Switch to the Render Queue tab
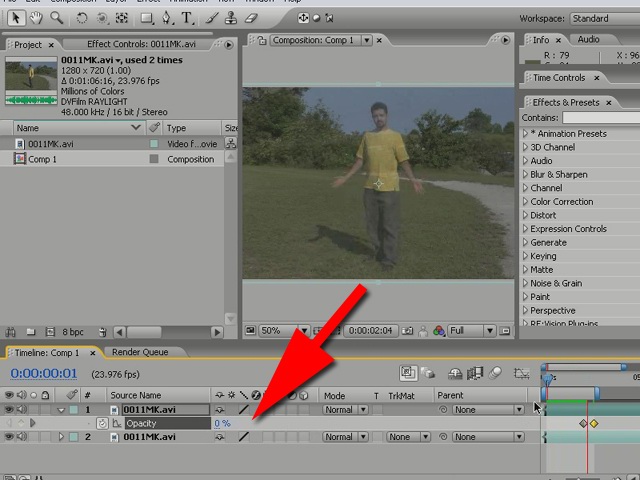The width and height of the screenshot is (640, 480). (140, 352)
